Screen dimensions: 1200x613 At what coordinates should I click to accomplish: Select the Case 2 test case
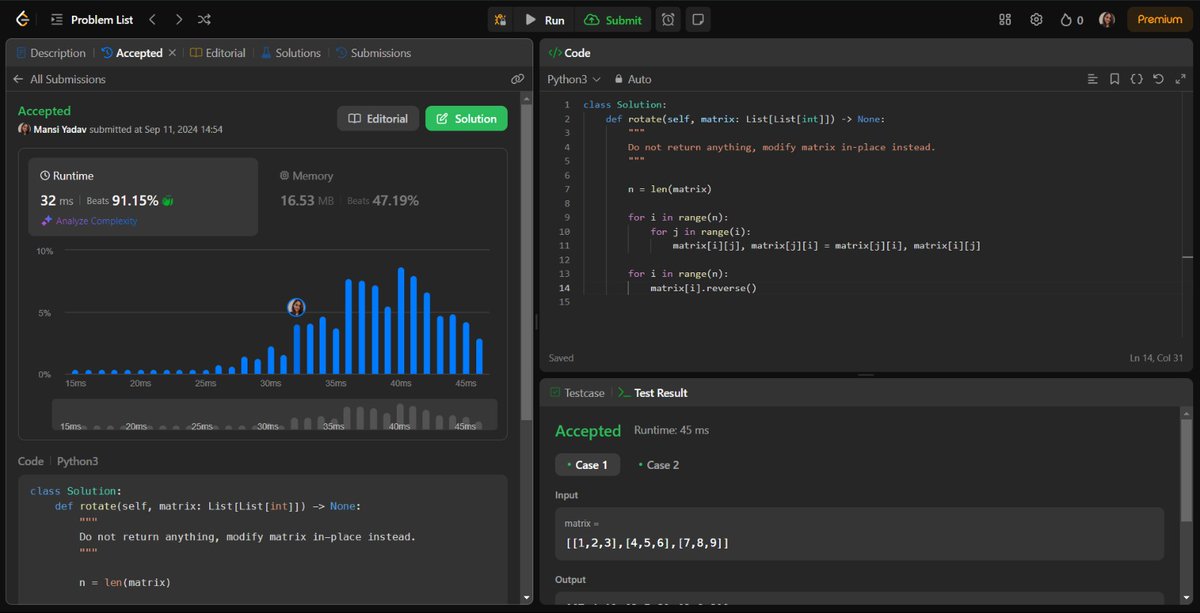[658, 465]
